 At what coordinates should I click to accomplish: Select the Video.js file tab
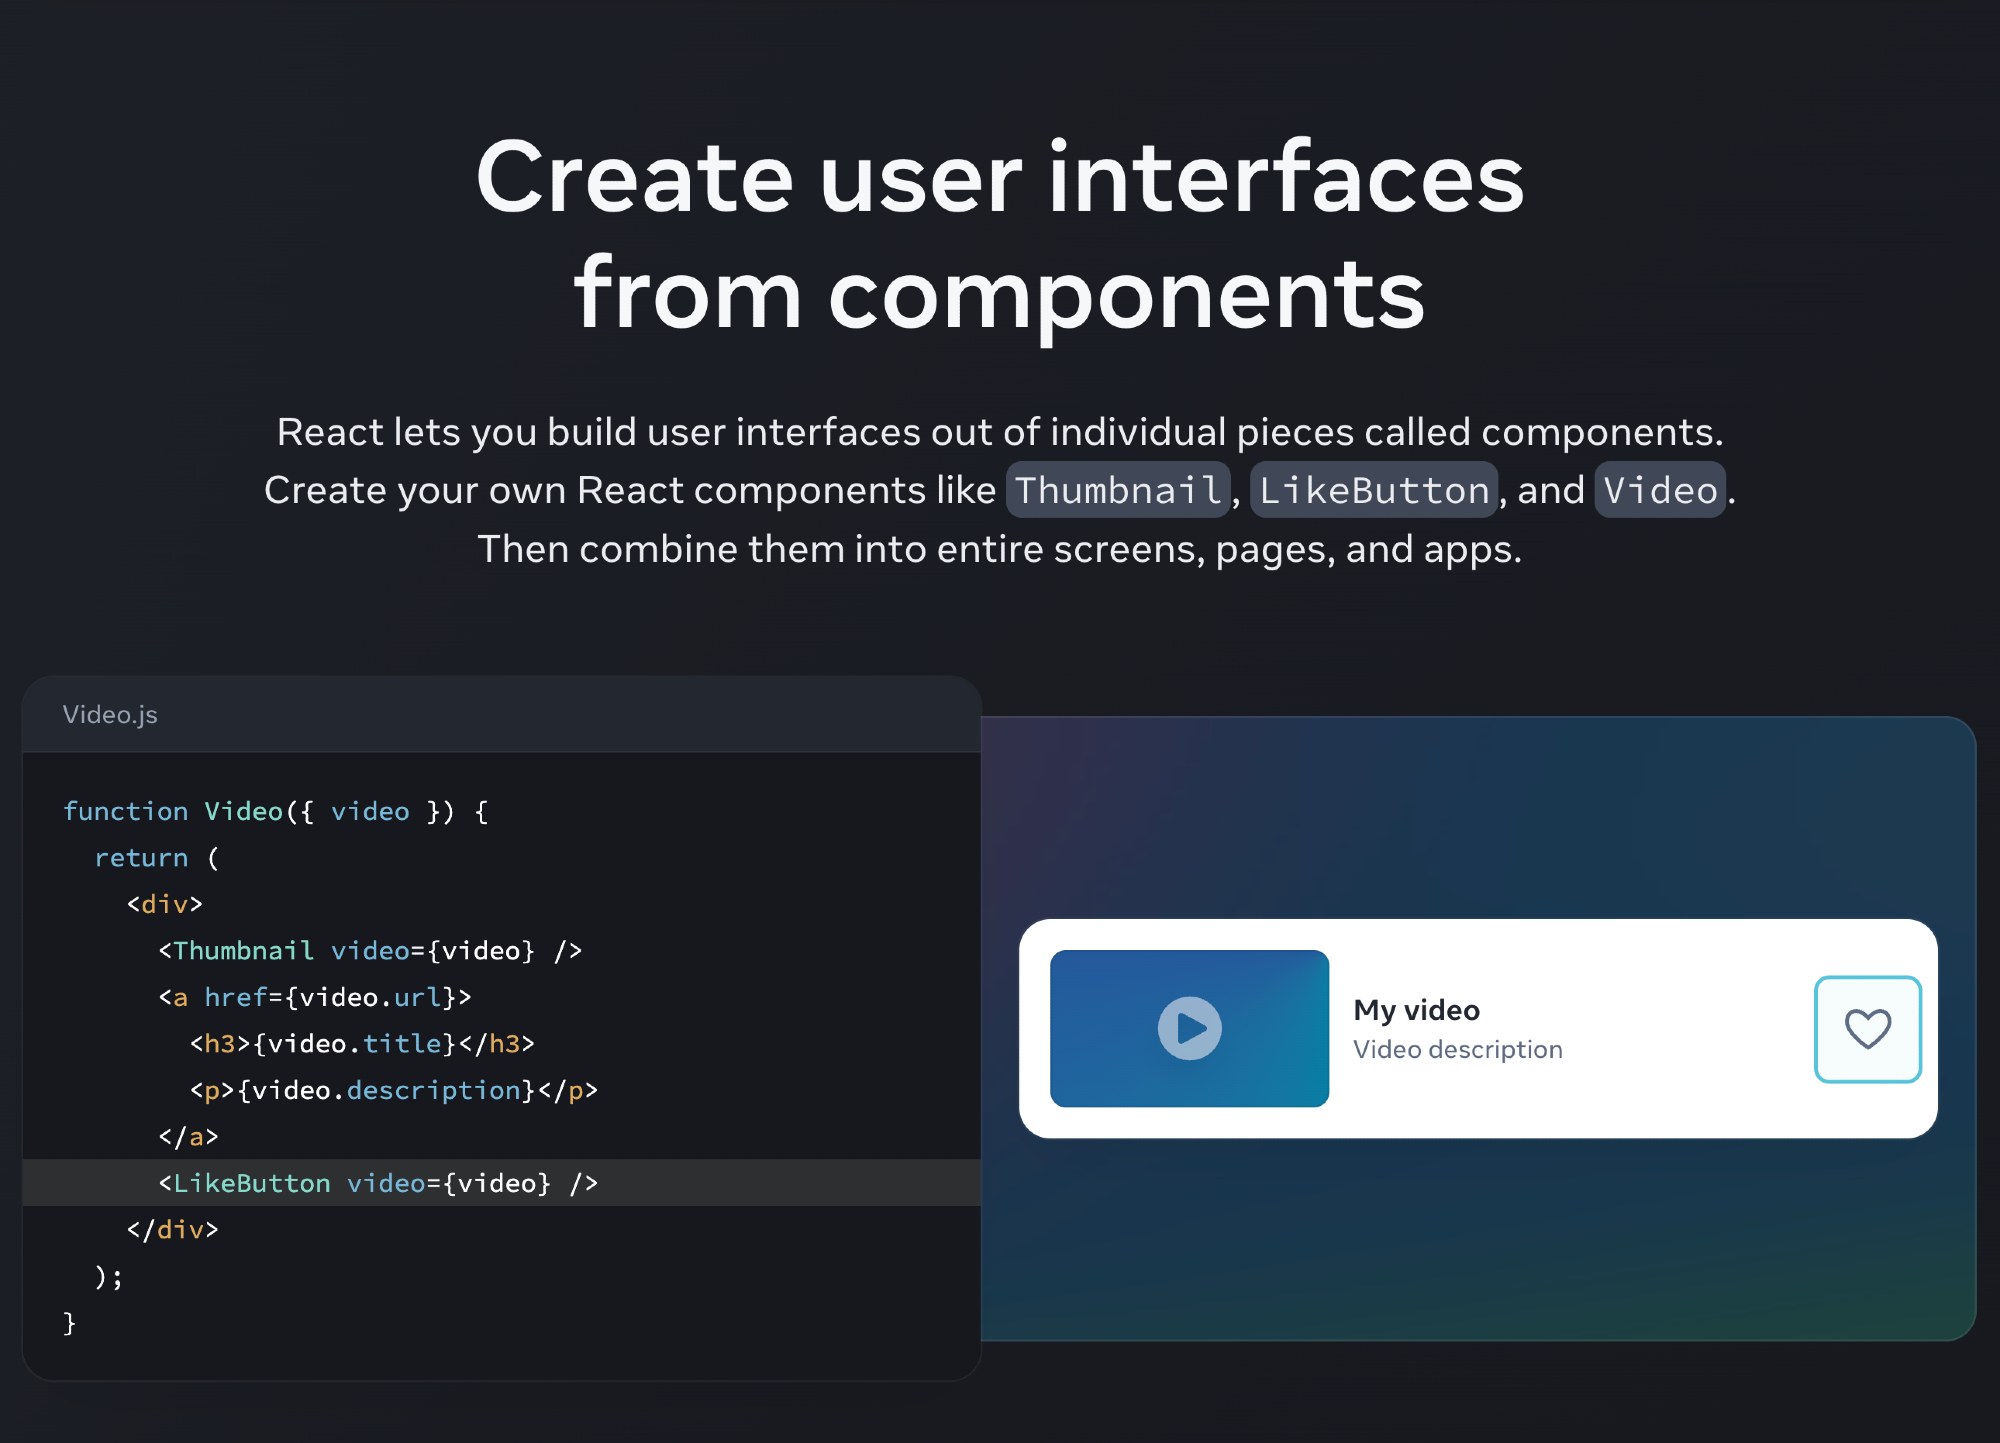[x=110, y=714]
